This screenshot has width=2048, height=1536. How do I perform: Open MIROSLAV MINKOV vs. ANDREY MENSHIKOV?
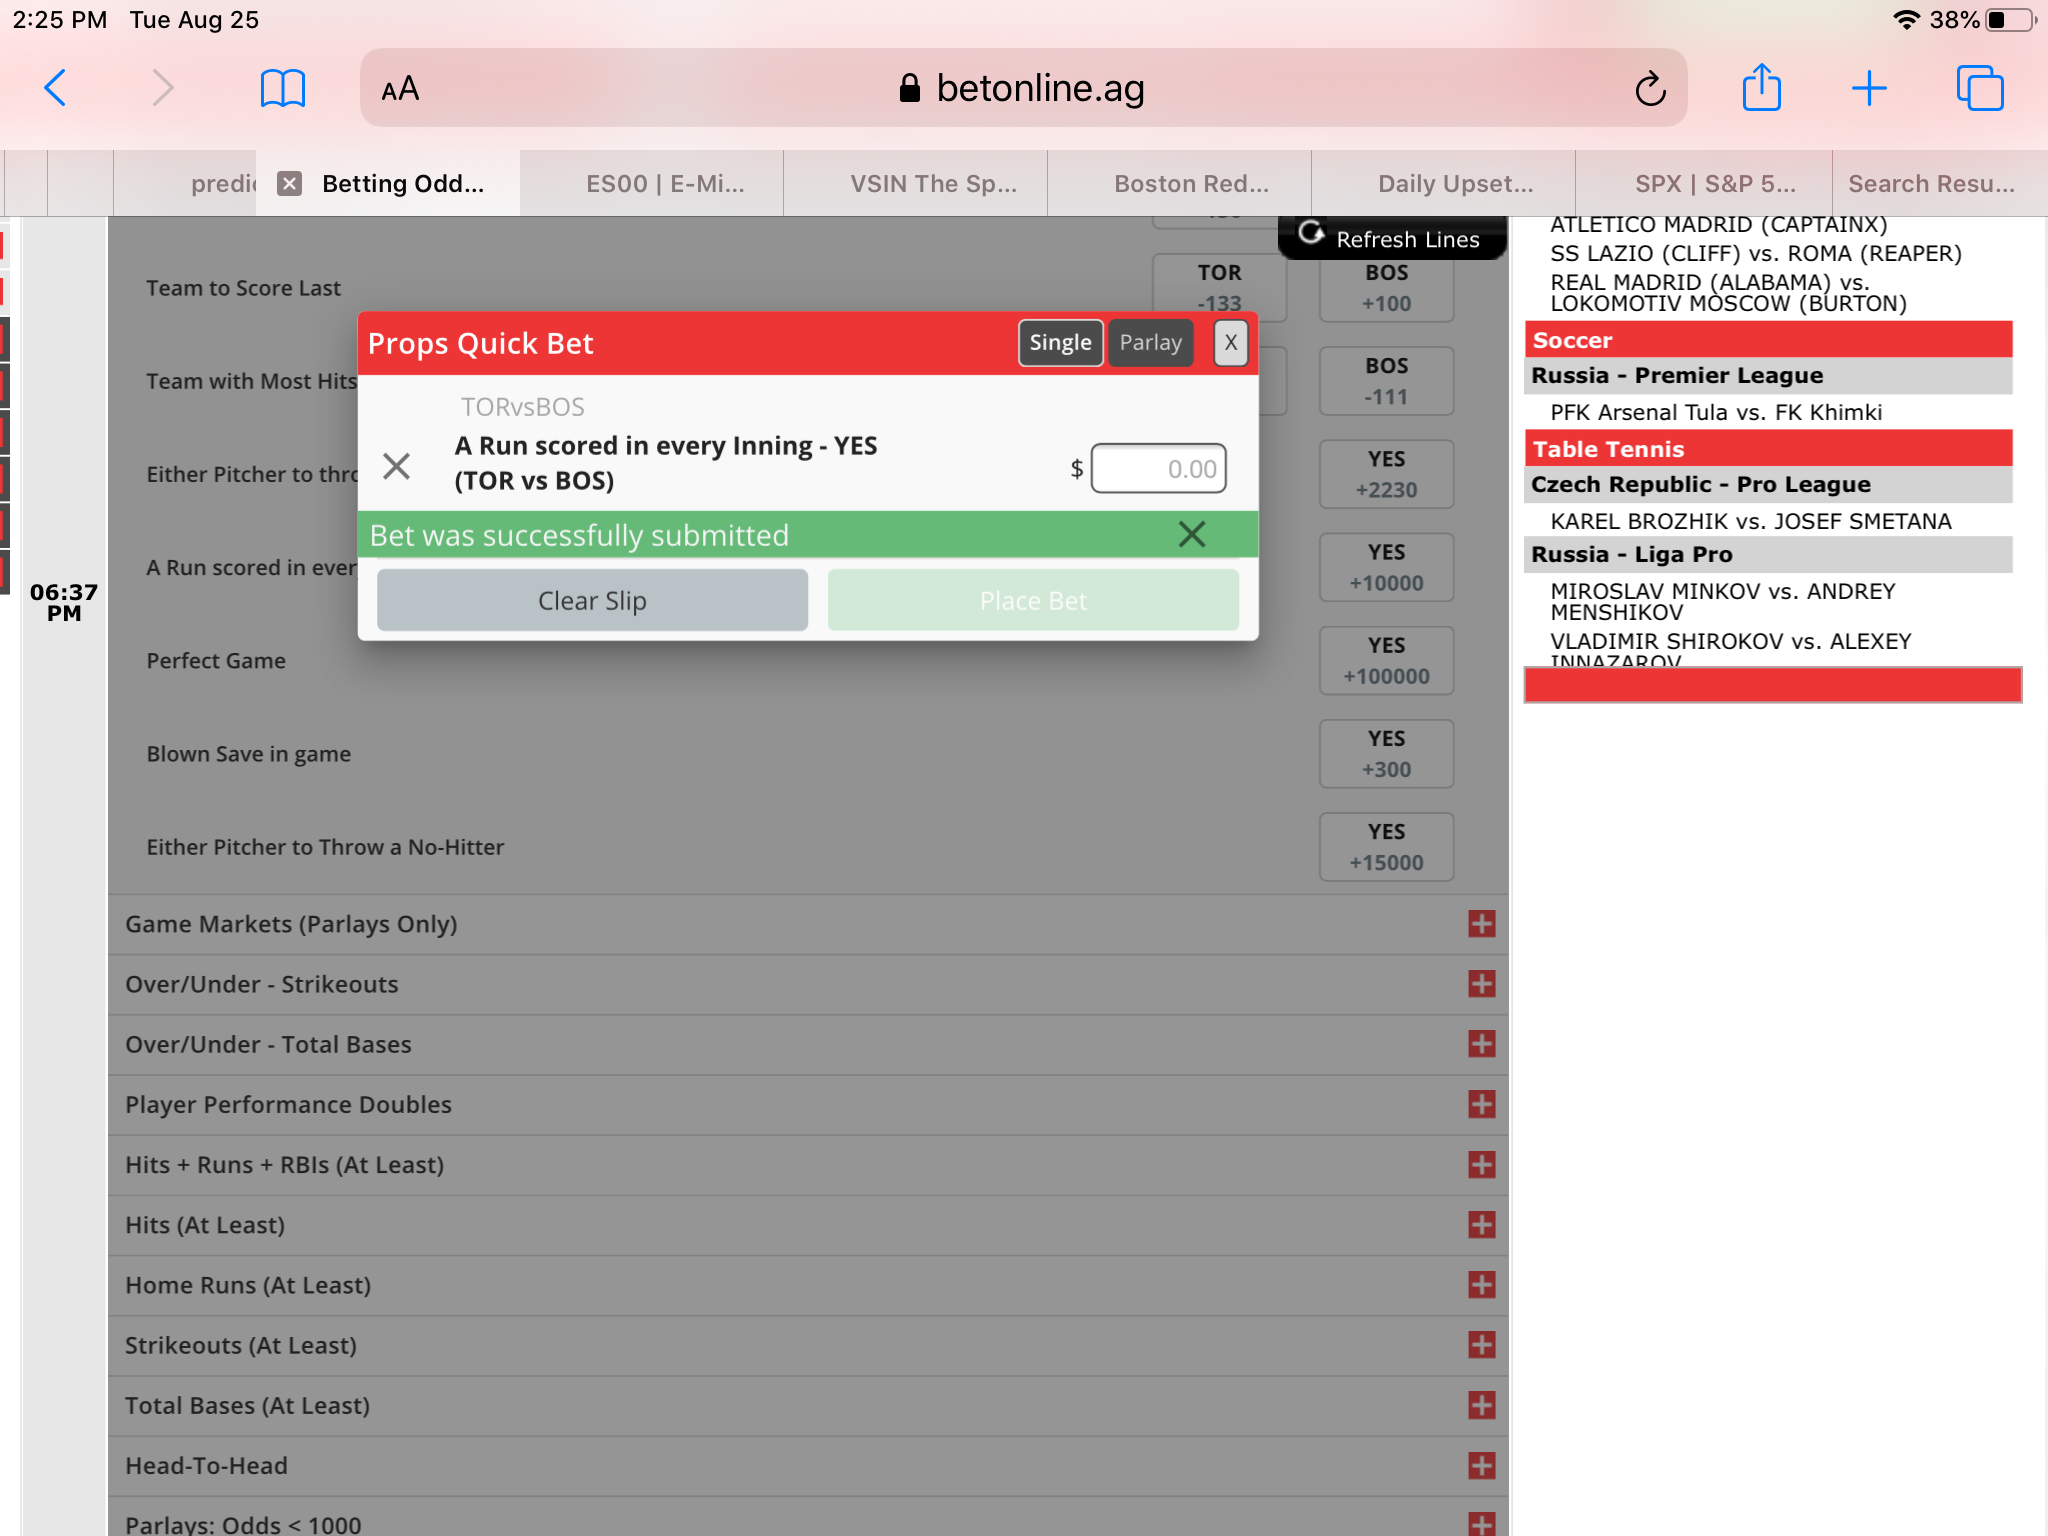1722,601
